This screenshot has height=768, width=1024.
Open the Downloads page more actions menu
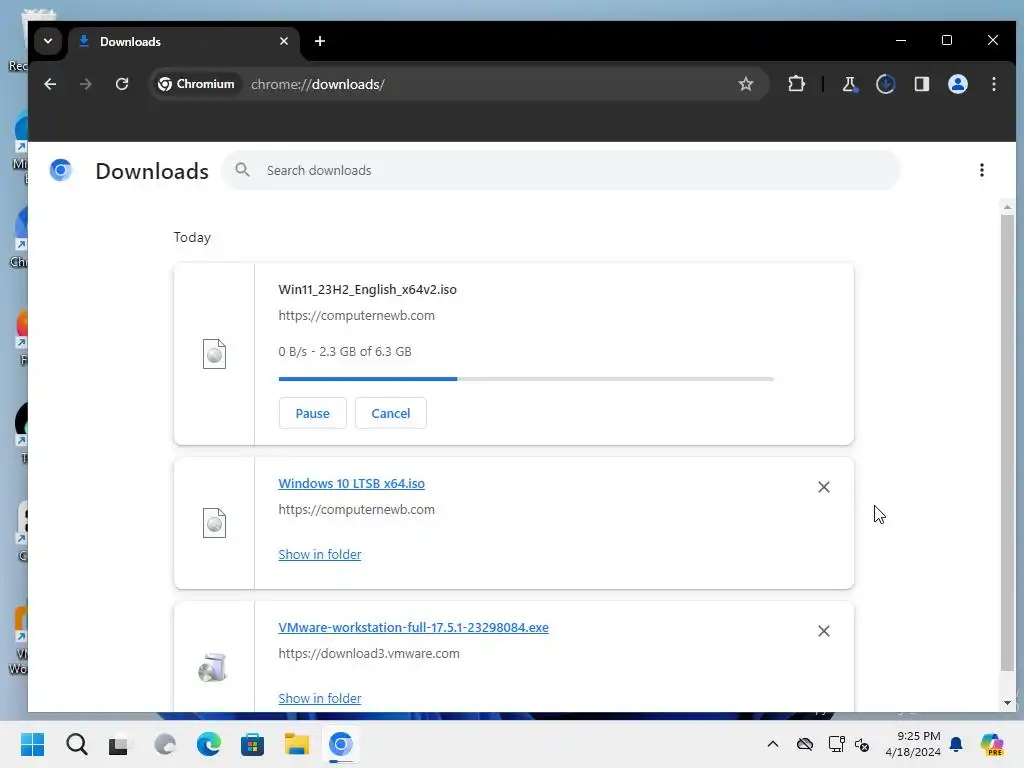(x=982, y=170)
